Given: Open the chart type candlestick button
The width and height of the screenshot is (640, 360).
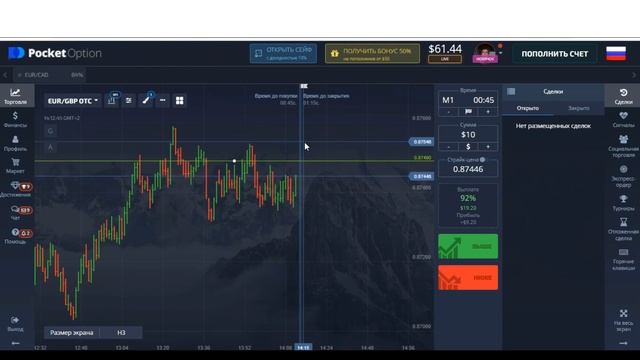Looking at the screenshot, I should pos(111,100).
